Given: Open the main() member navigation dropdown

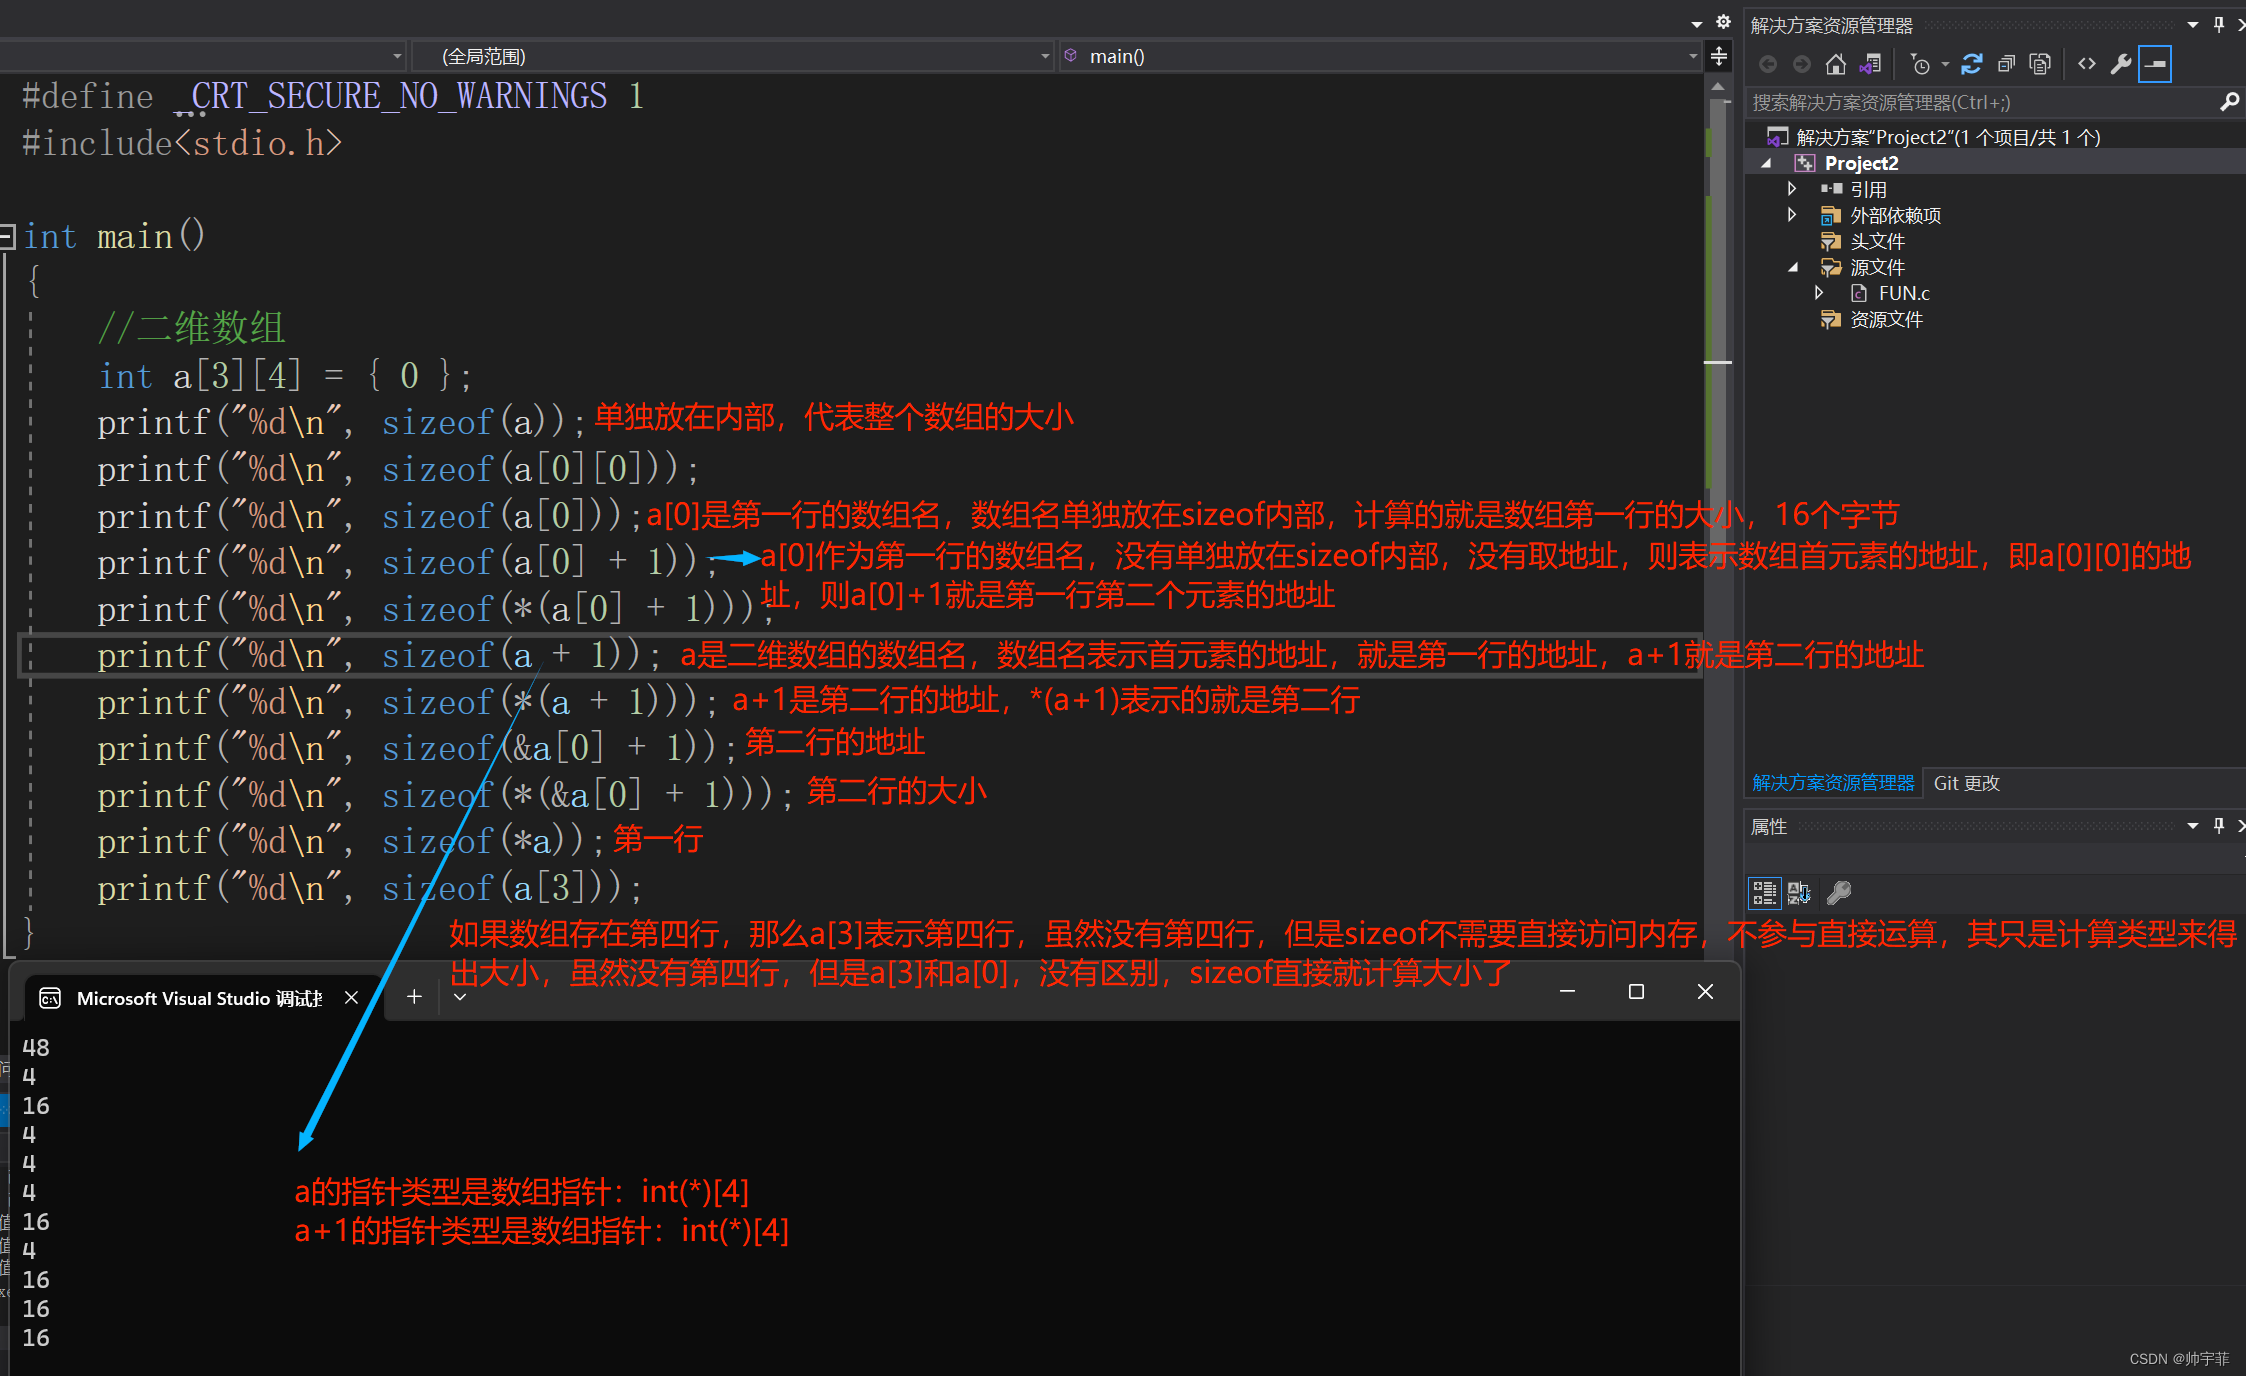Looking at the screenshot, I should click(1692, 56).
